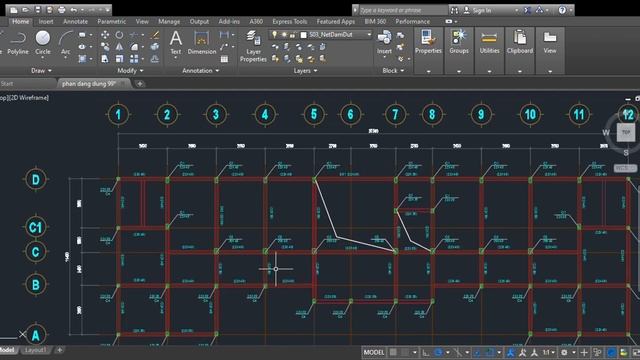The image size is (640, 360).
Task: Click the keyword search input field
Action: 403,10
